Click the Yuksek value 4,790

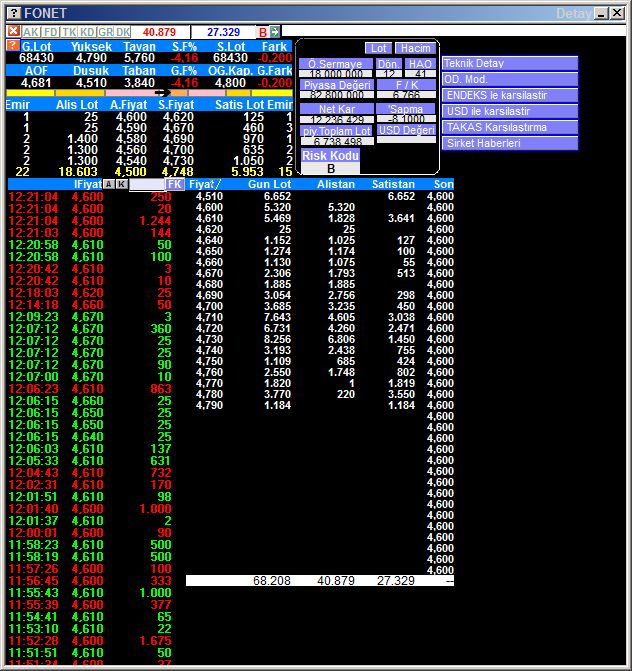tap(91, 58)
